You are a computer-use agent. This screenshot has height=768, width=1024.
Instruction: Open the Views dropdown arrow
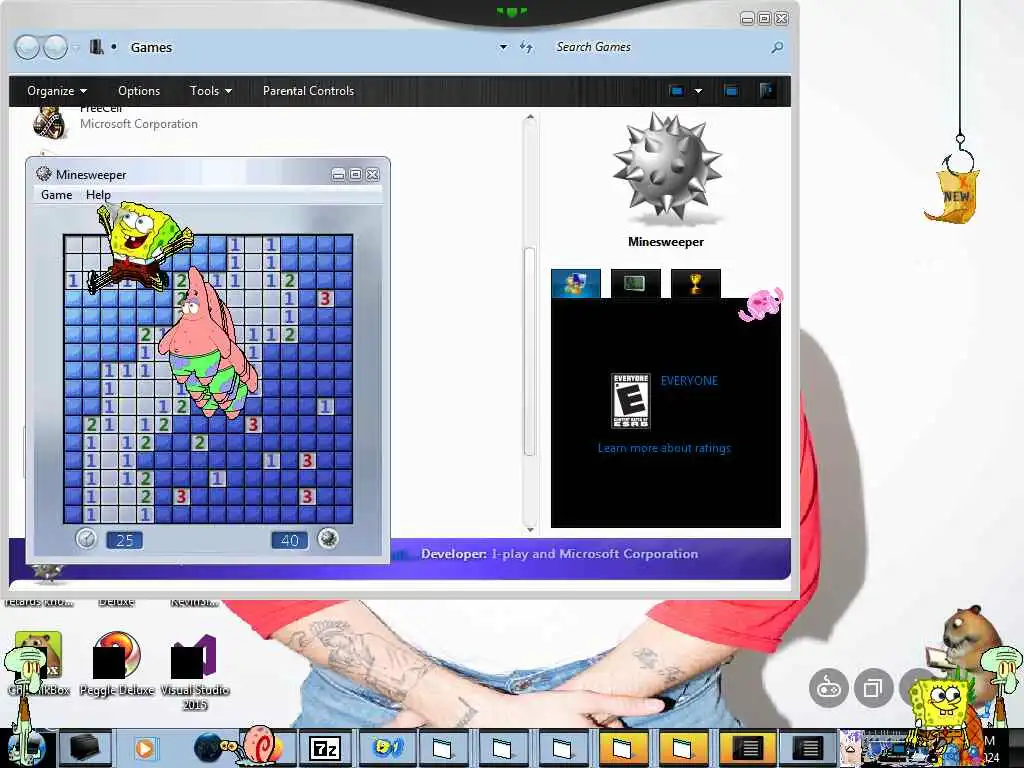tap(698, 91)
